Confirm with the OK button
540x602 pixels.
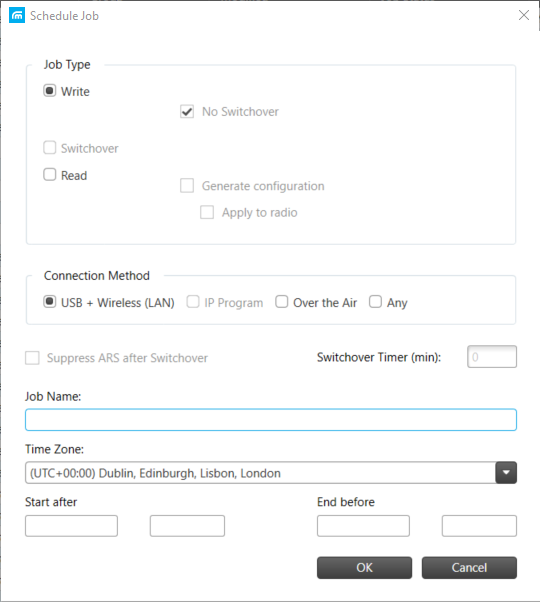coord(364,567)
